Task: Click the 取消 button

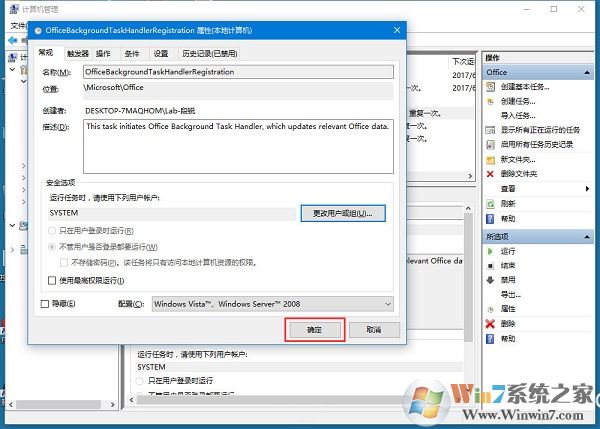Action: point(374,330)
